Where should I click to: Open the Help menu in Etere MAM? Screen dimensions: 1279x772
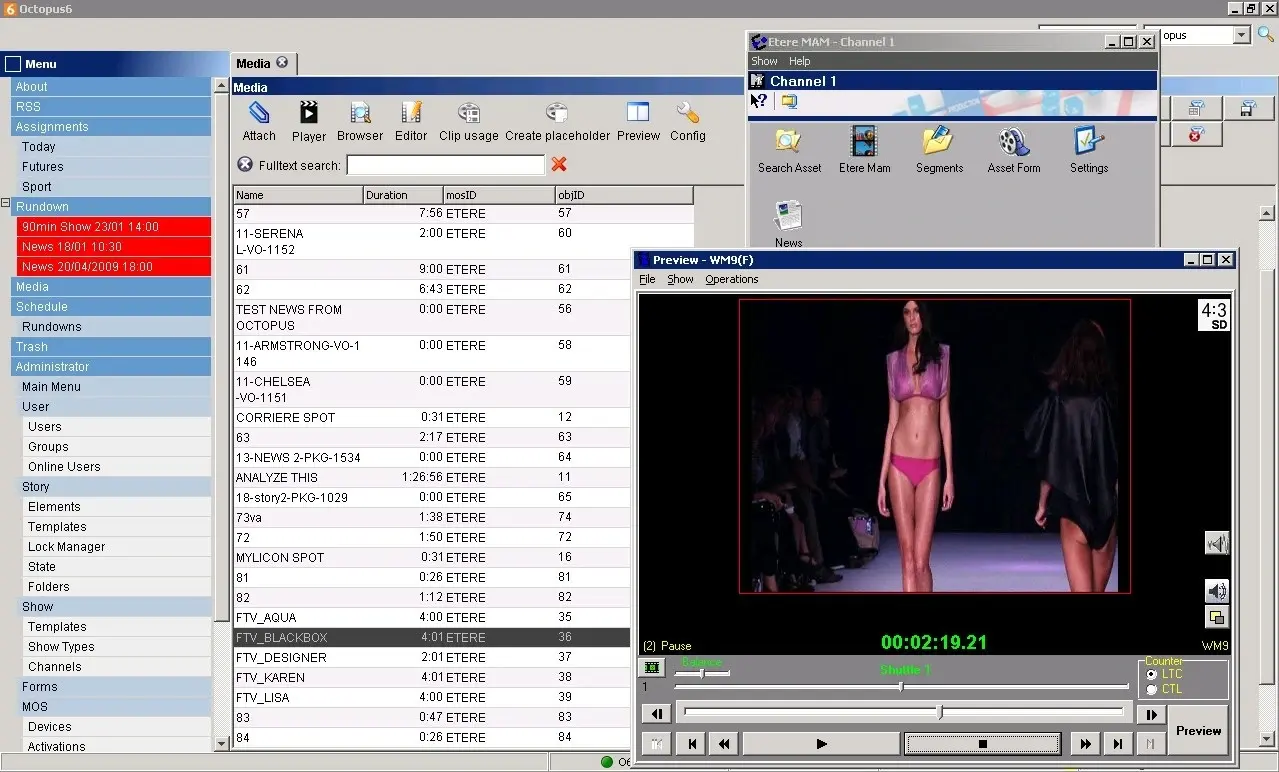click(x=799, y=61)
